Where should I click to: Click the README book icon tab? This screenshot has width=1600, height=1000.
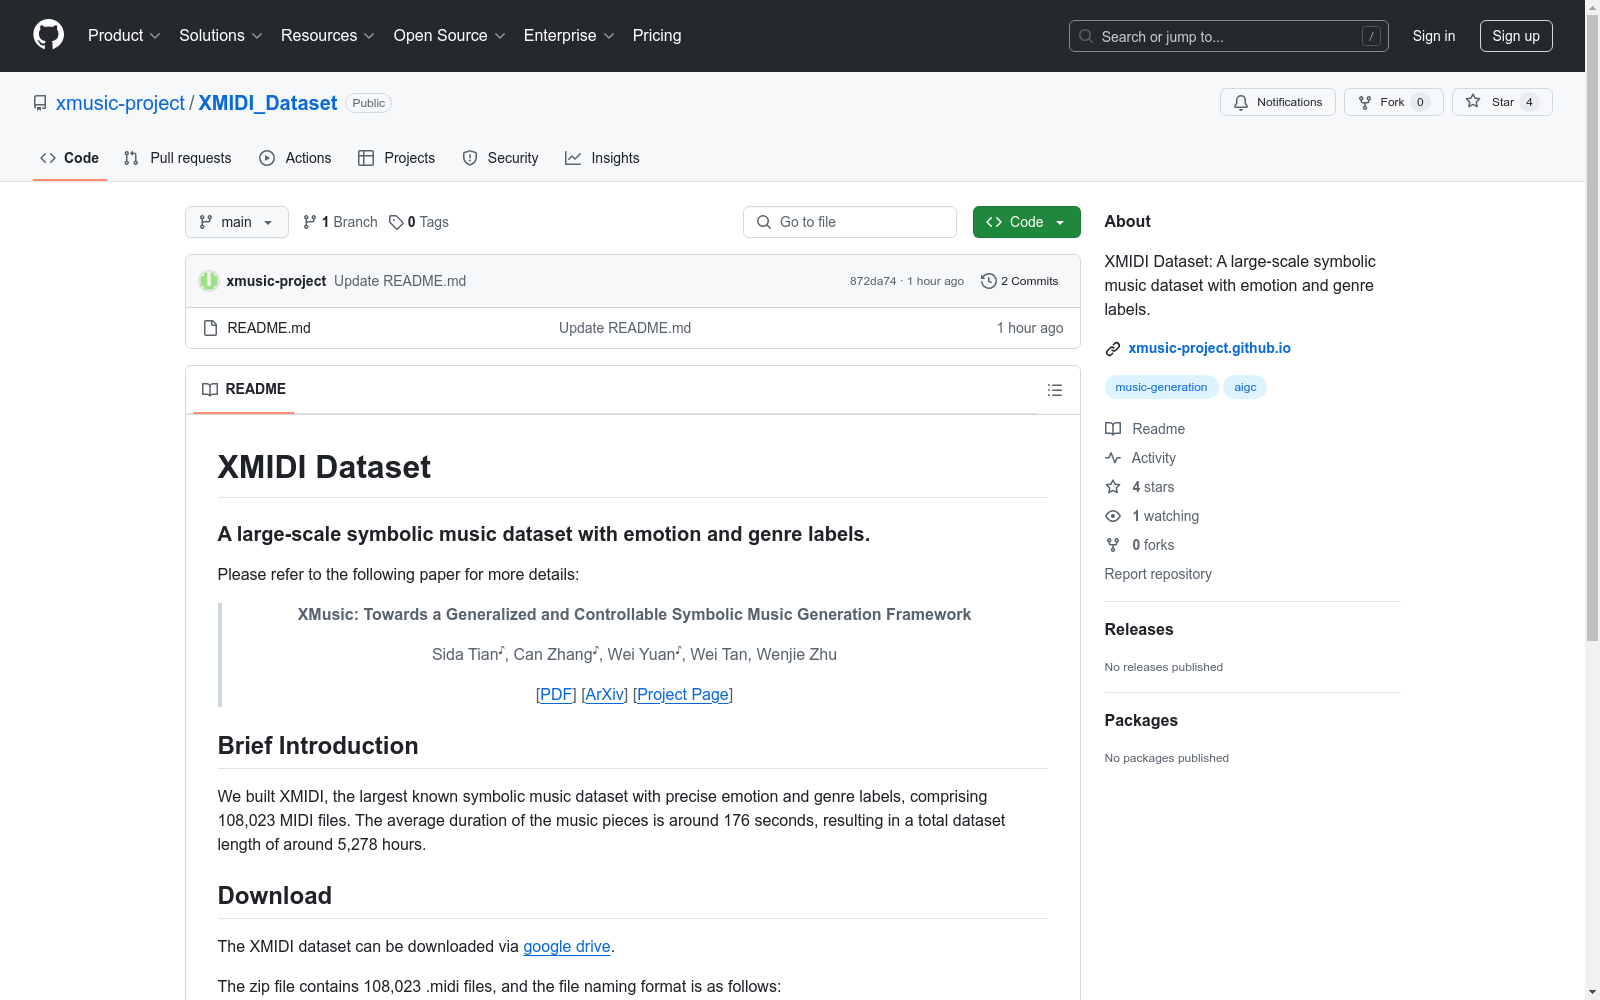pyautogui.click(x=210, y=389)
